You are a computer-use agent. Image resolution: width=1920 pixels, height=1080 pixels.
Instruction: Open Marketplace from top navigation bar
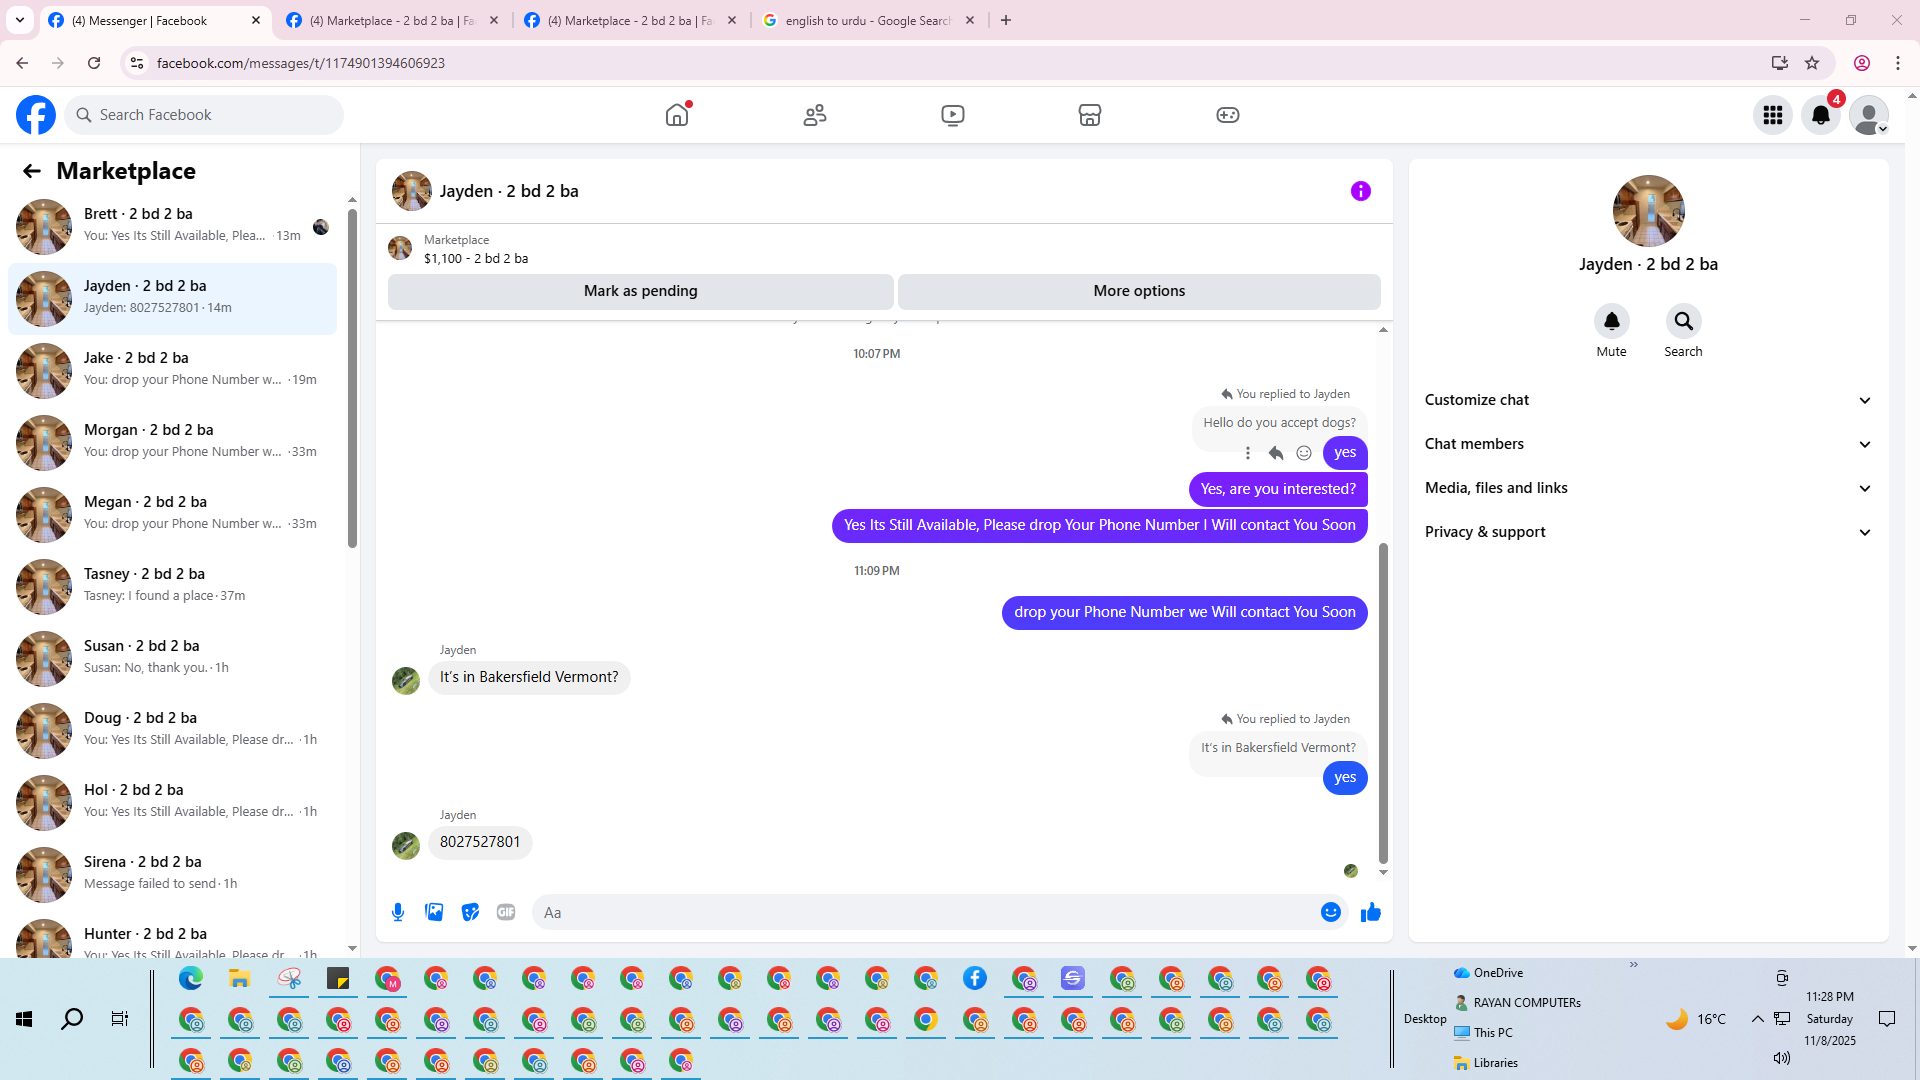pos(1089,115)
